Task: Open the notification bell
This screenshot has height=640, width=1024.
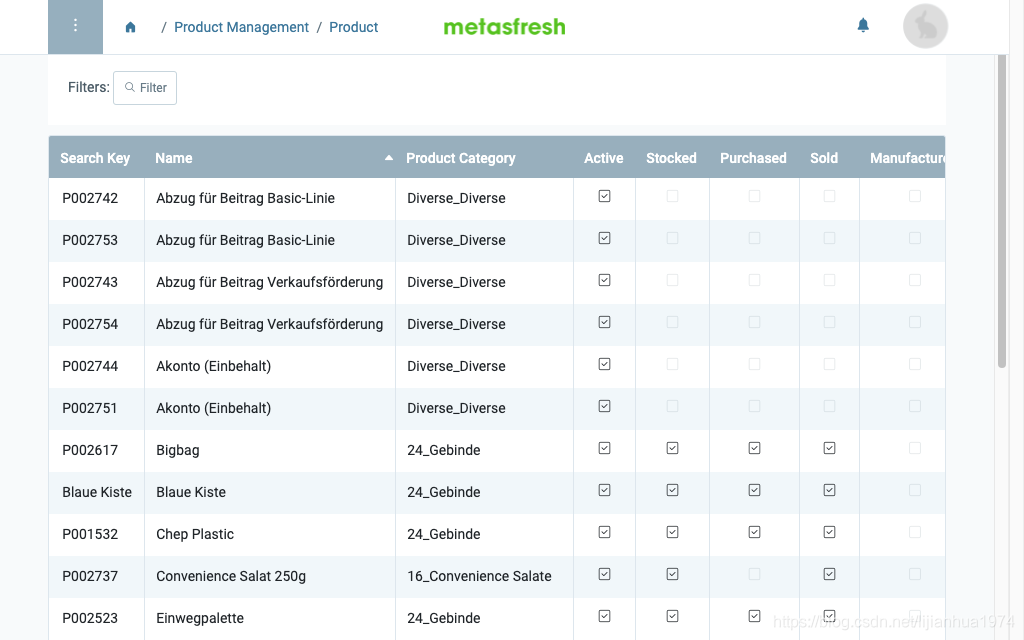Action: pyautogui.click(x=863, y=25)
